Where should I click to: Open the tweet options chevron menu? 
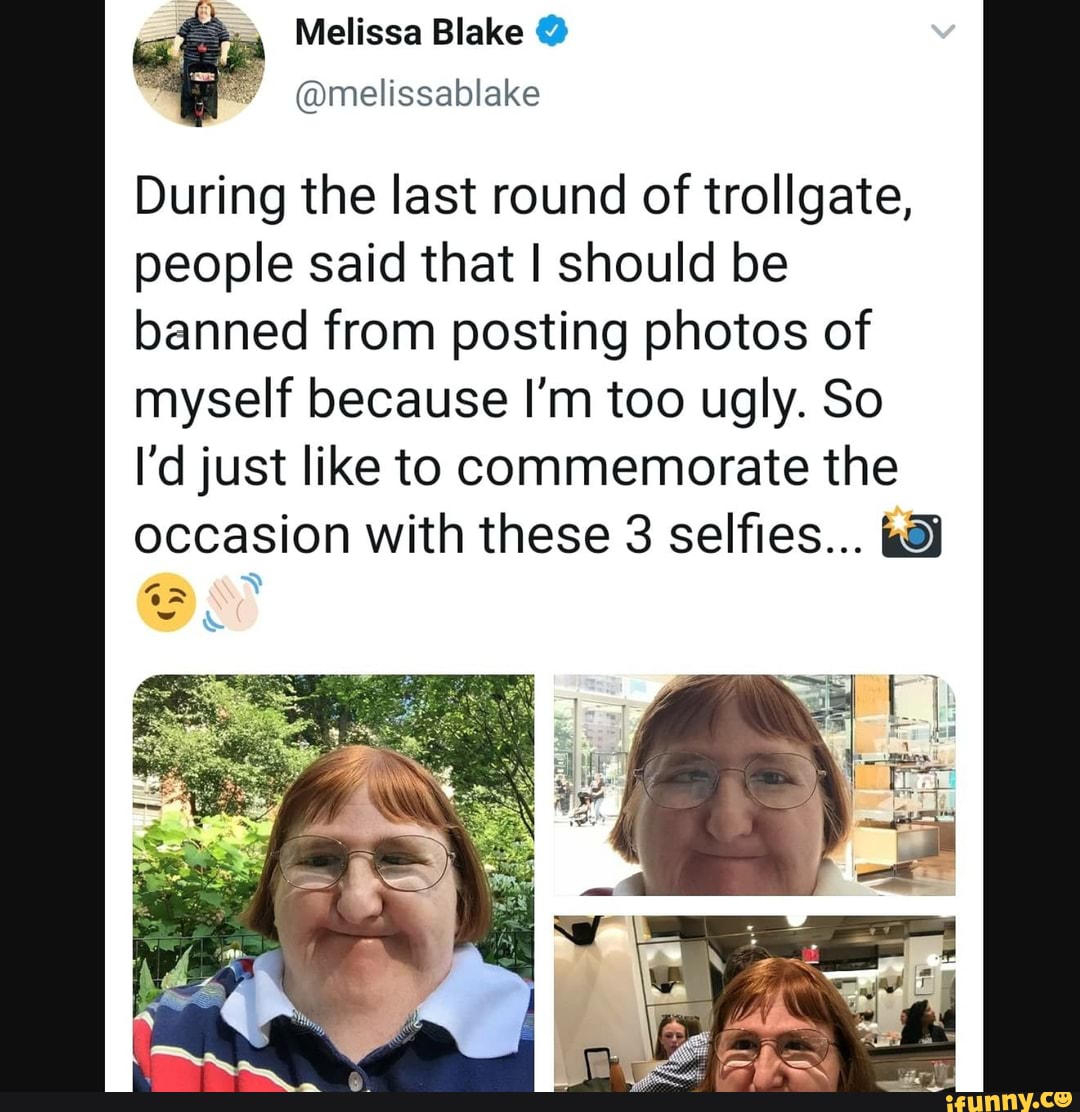[943, 31]
